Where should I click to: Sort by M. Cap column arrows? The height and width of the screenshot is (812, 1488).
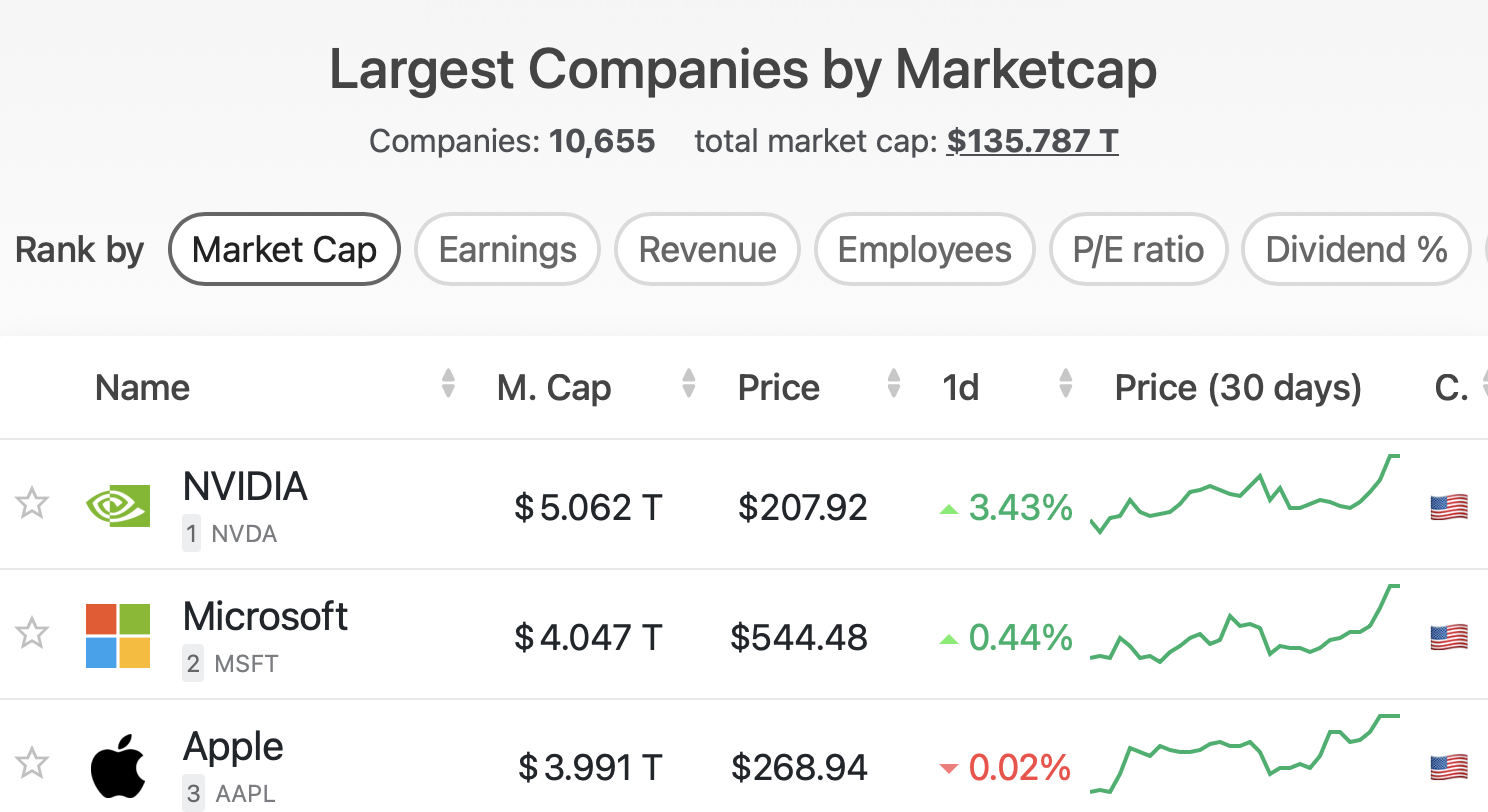click(x=688, y=384)
